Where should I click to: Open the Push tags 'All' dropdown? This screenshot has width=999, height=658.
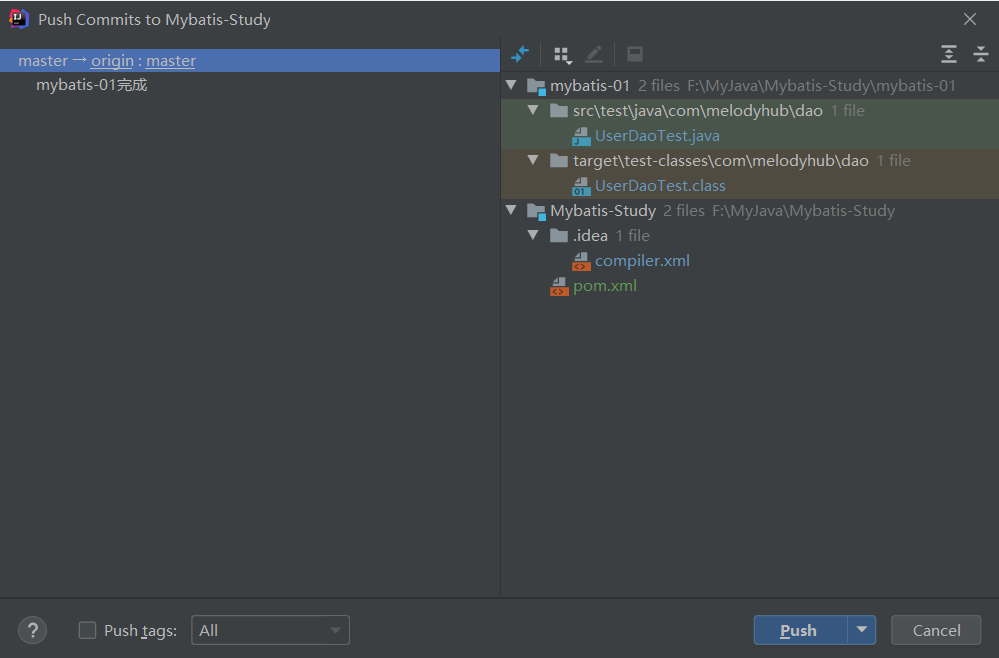pos(270,630)
